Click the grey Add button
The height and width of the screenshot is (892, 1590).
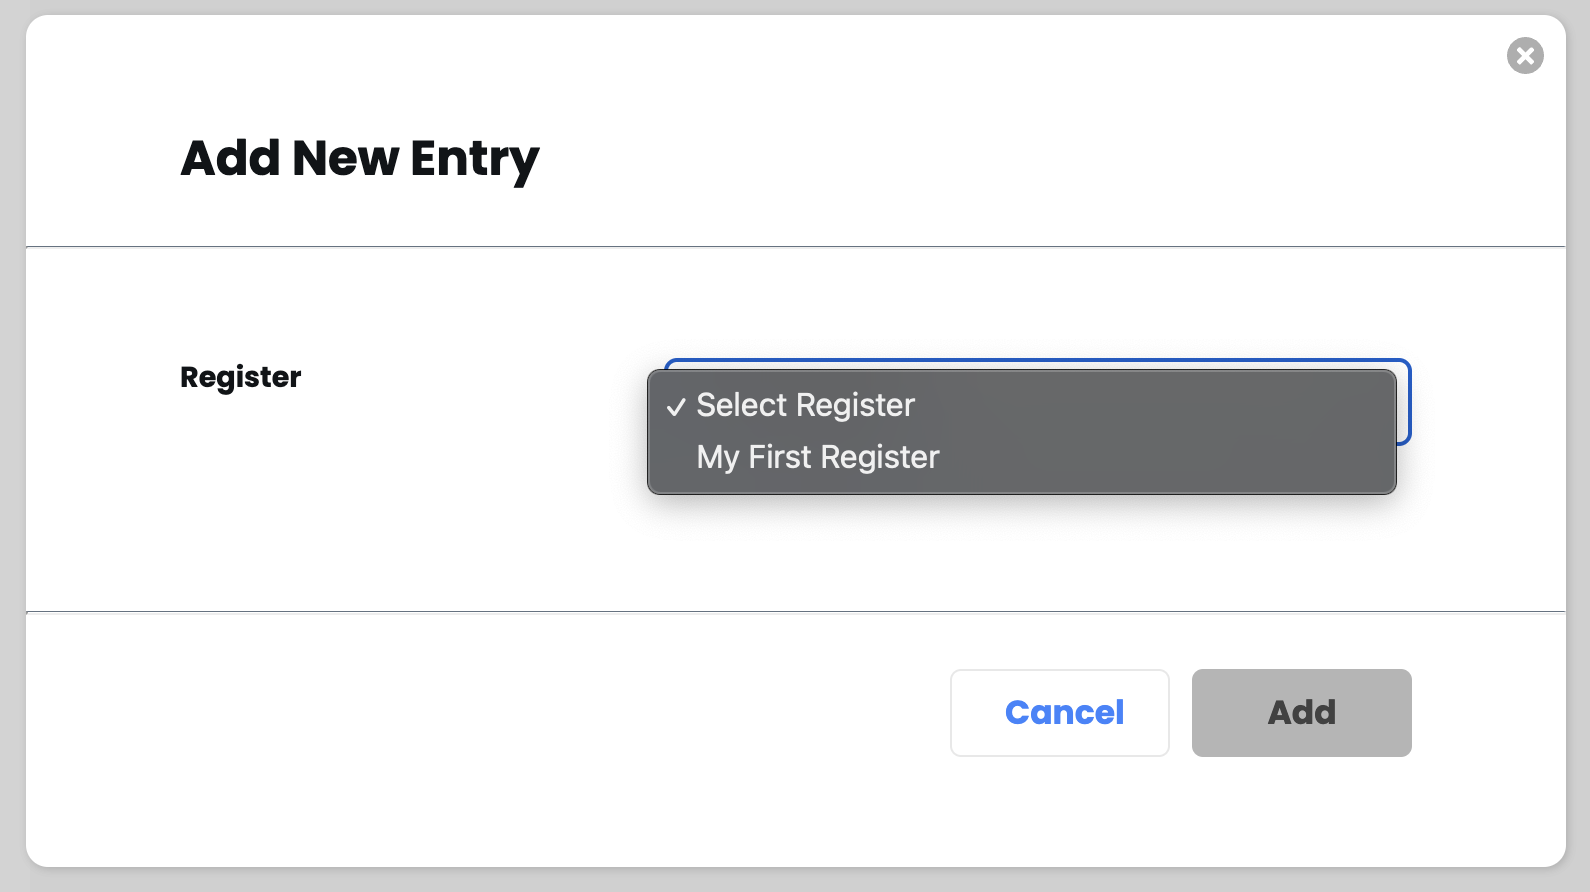click(1301, 712)
